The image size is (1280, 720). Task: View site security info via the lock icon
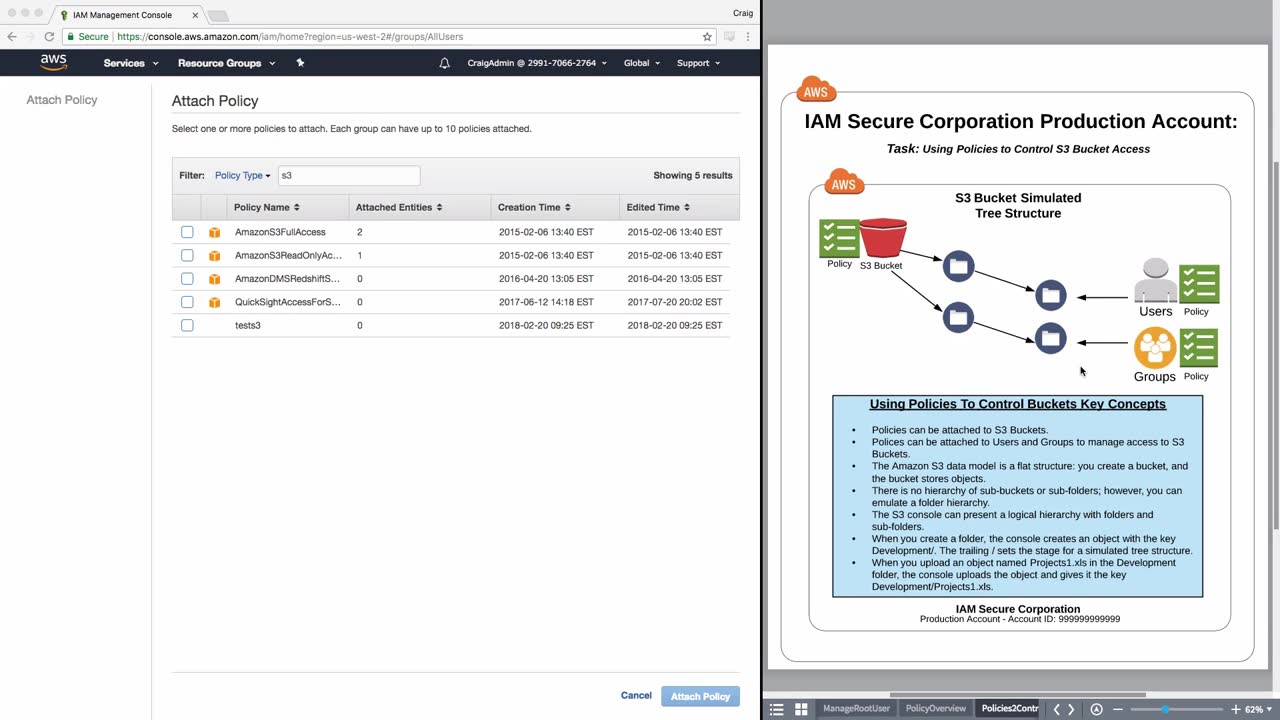(x=71, y=37)
